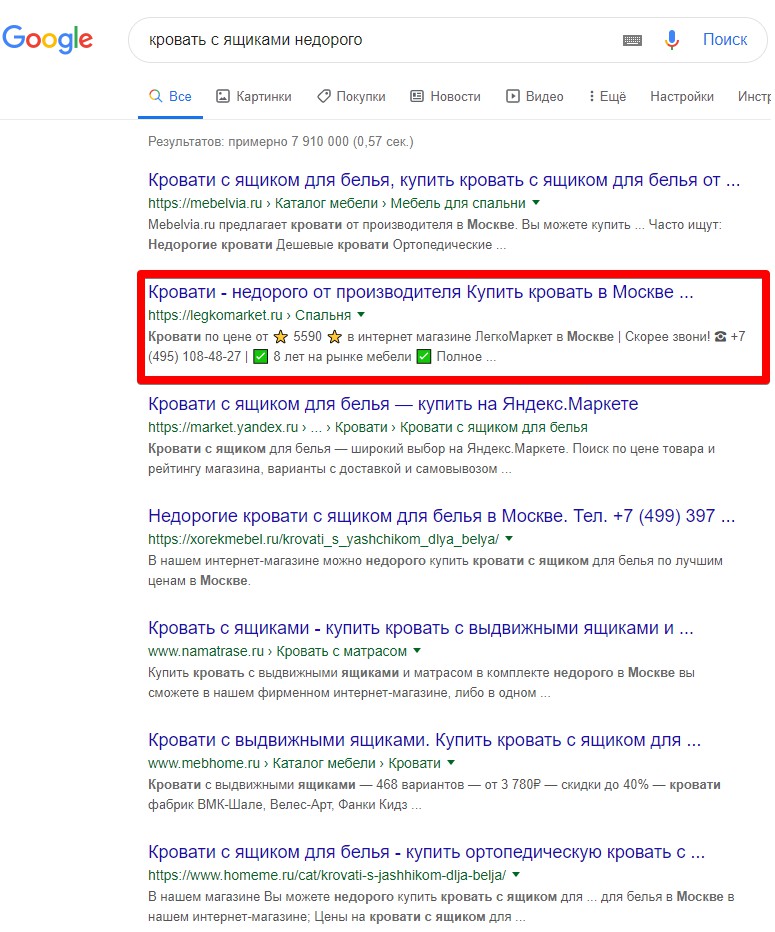This screenshot has width=775, height=932.
Task: Expand dropdown arrow next to mebhome.ru Кровати
Action: [x=451, y=762]
